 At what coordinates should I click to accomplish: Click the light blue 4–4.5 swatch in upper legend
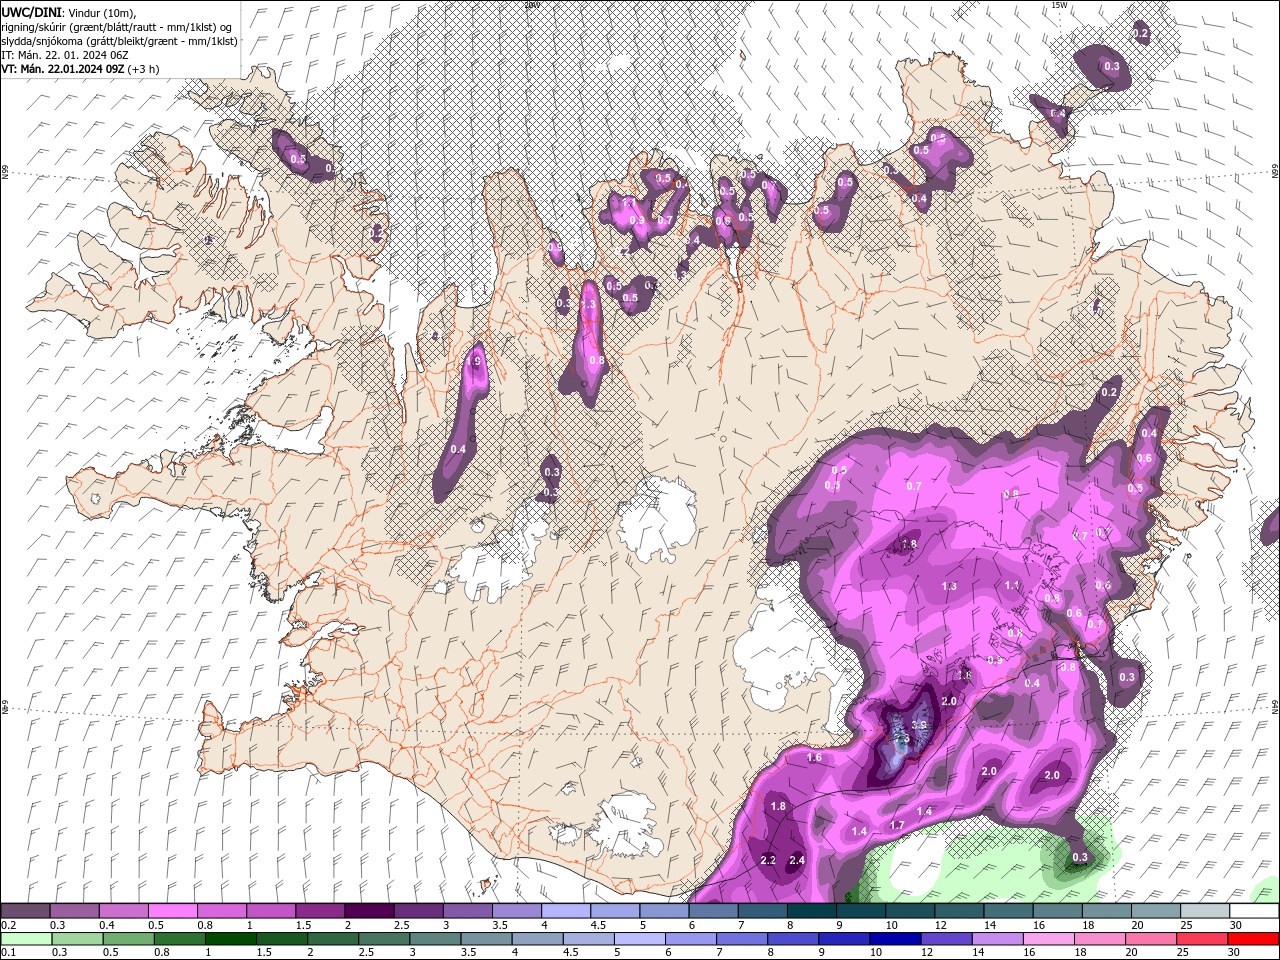click(564, 911)
